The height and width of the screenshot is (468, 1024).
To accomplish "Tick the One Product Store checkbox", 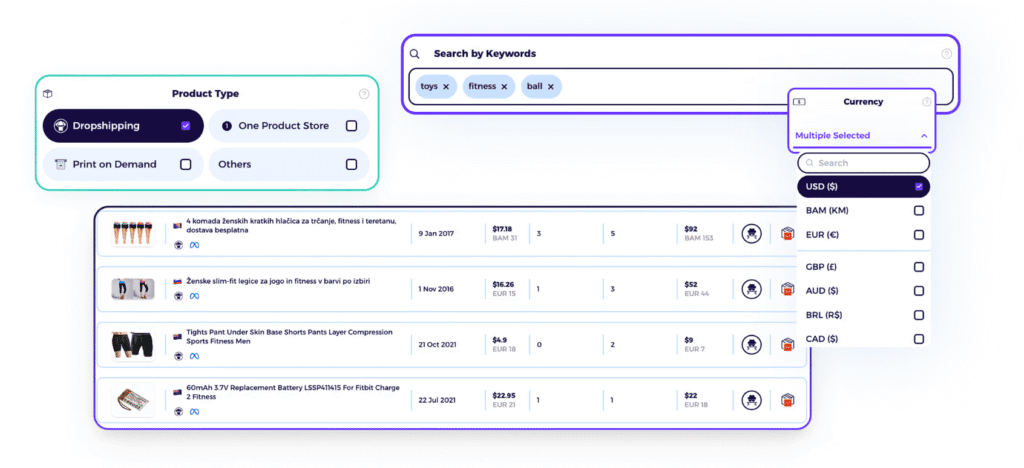I will [351, 126].
